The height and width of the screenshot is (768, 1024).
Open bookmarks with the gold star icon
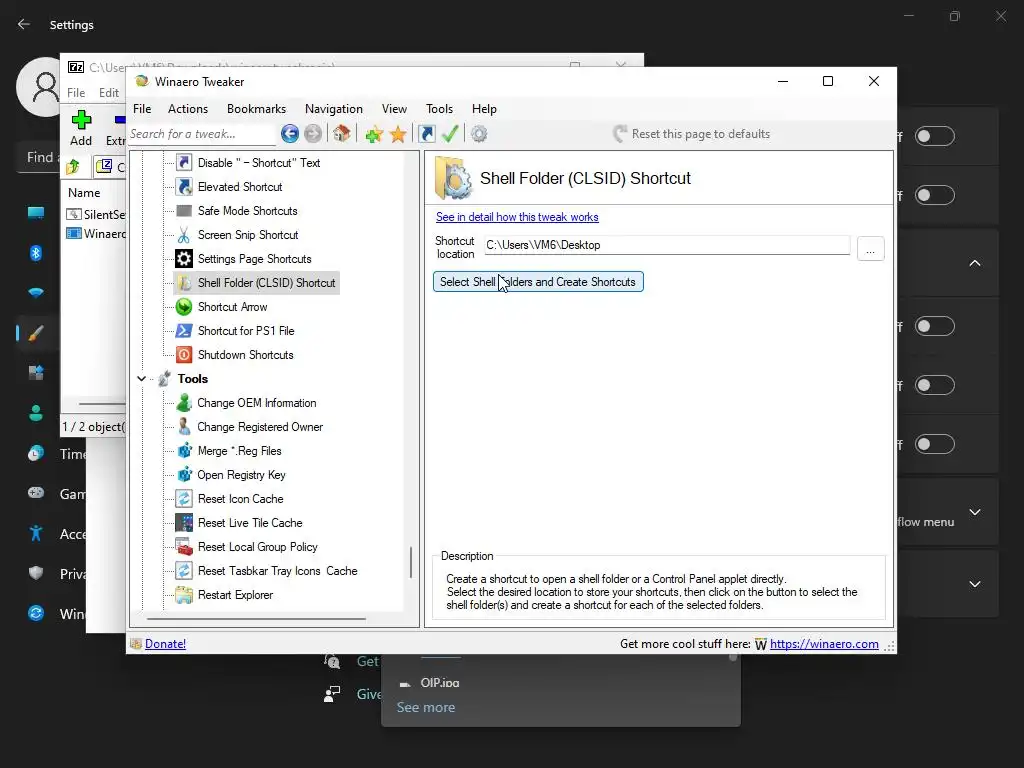pyautogui.click(x=398, y=135)
